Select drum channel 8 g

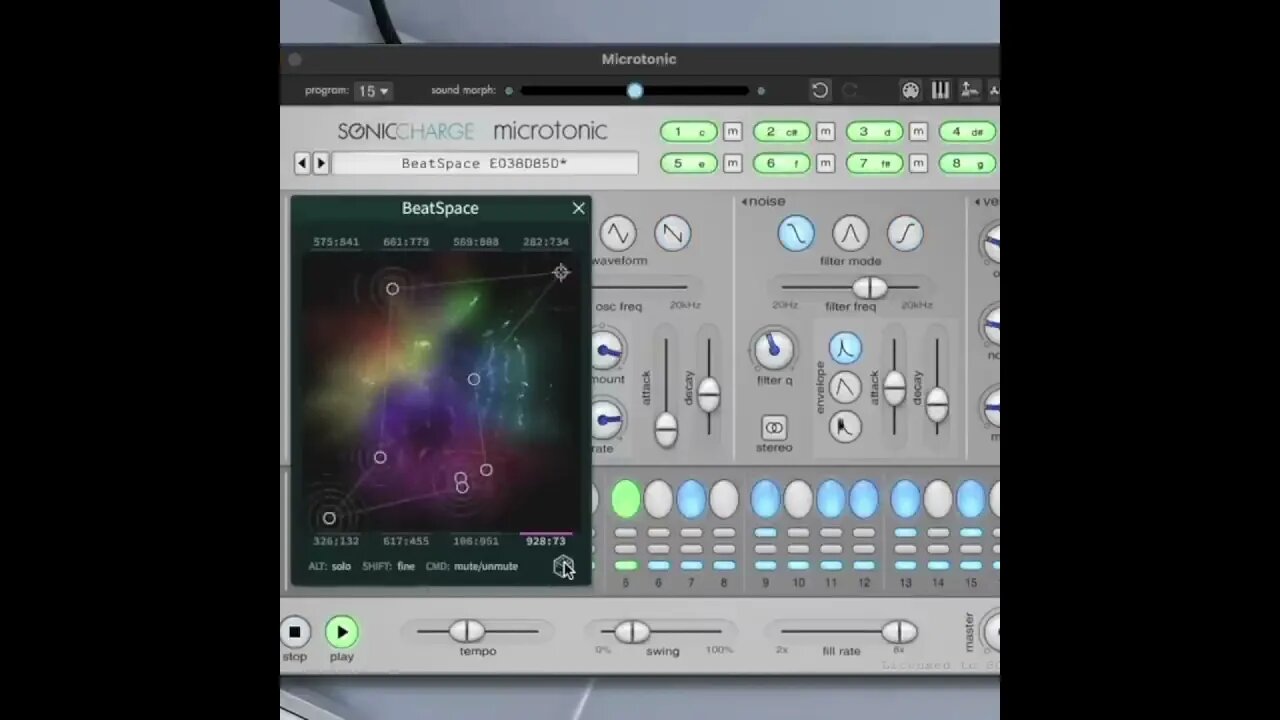967,163
